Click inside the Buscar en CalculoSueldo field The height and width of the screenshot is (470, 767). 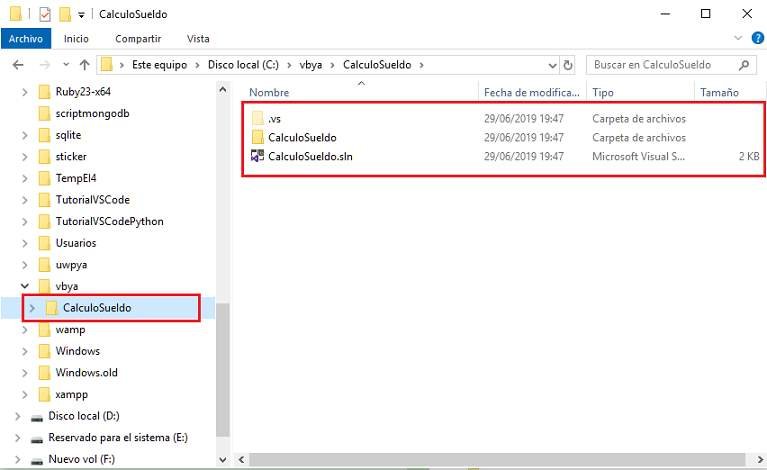[660, 65]
